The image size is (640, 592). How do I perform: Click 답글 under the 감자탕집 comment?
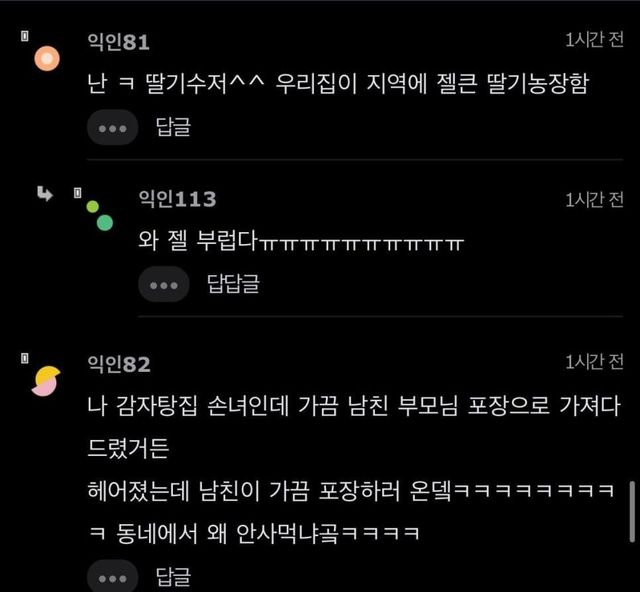(x=173, y=576)
